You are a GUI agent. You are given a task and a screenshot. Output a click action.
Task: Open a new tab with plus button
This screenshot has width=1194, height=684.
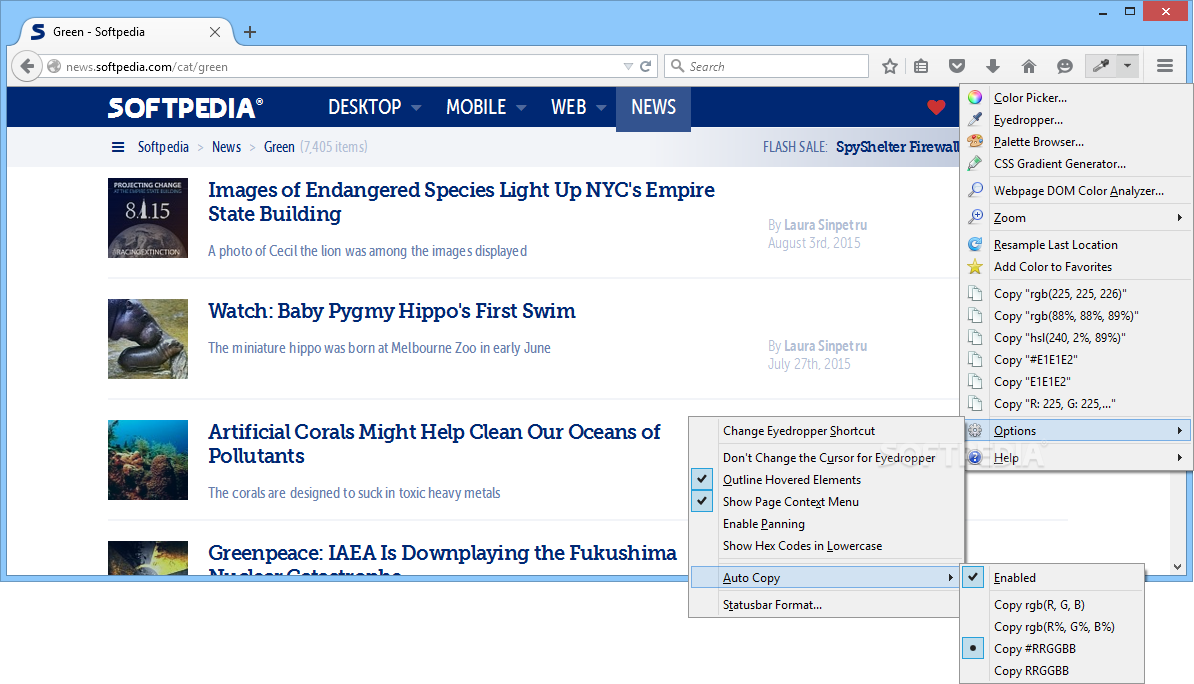point(250,32)
